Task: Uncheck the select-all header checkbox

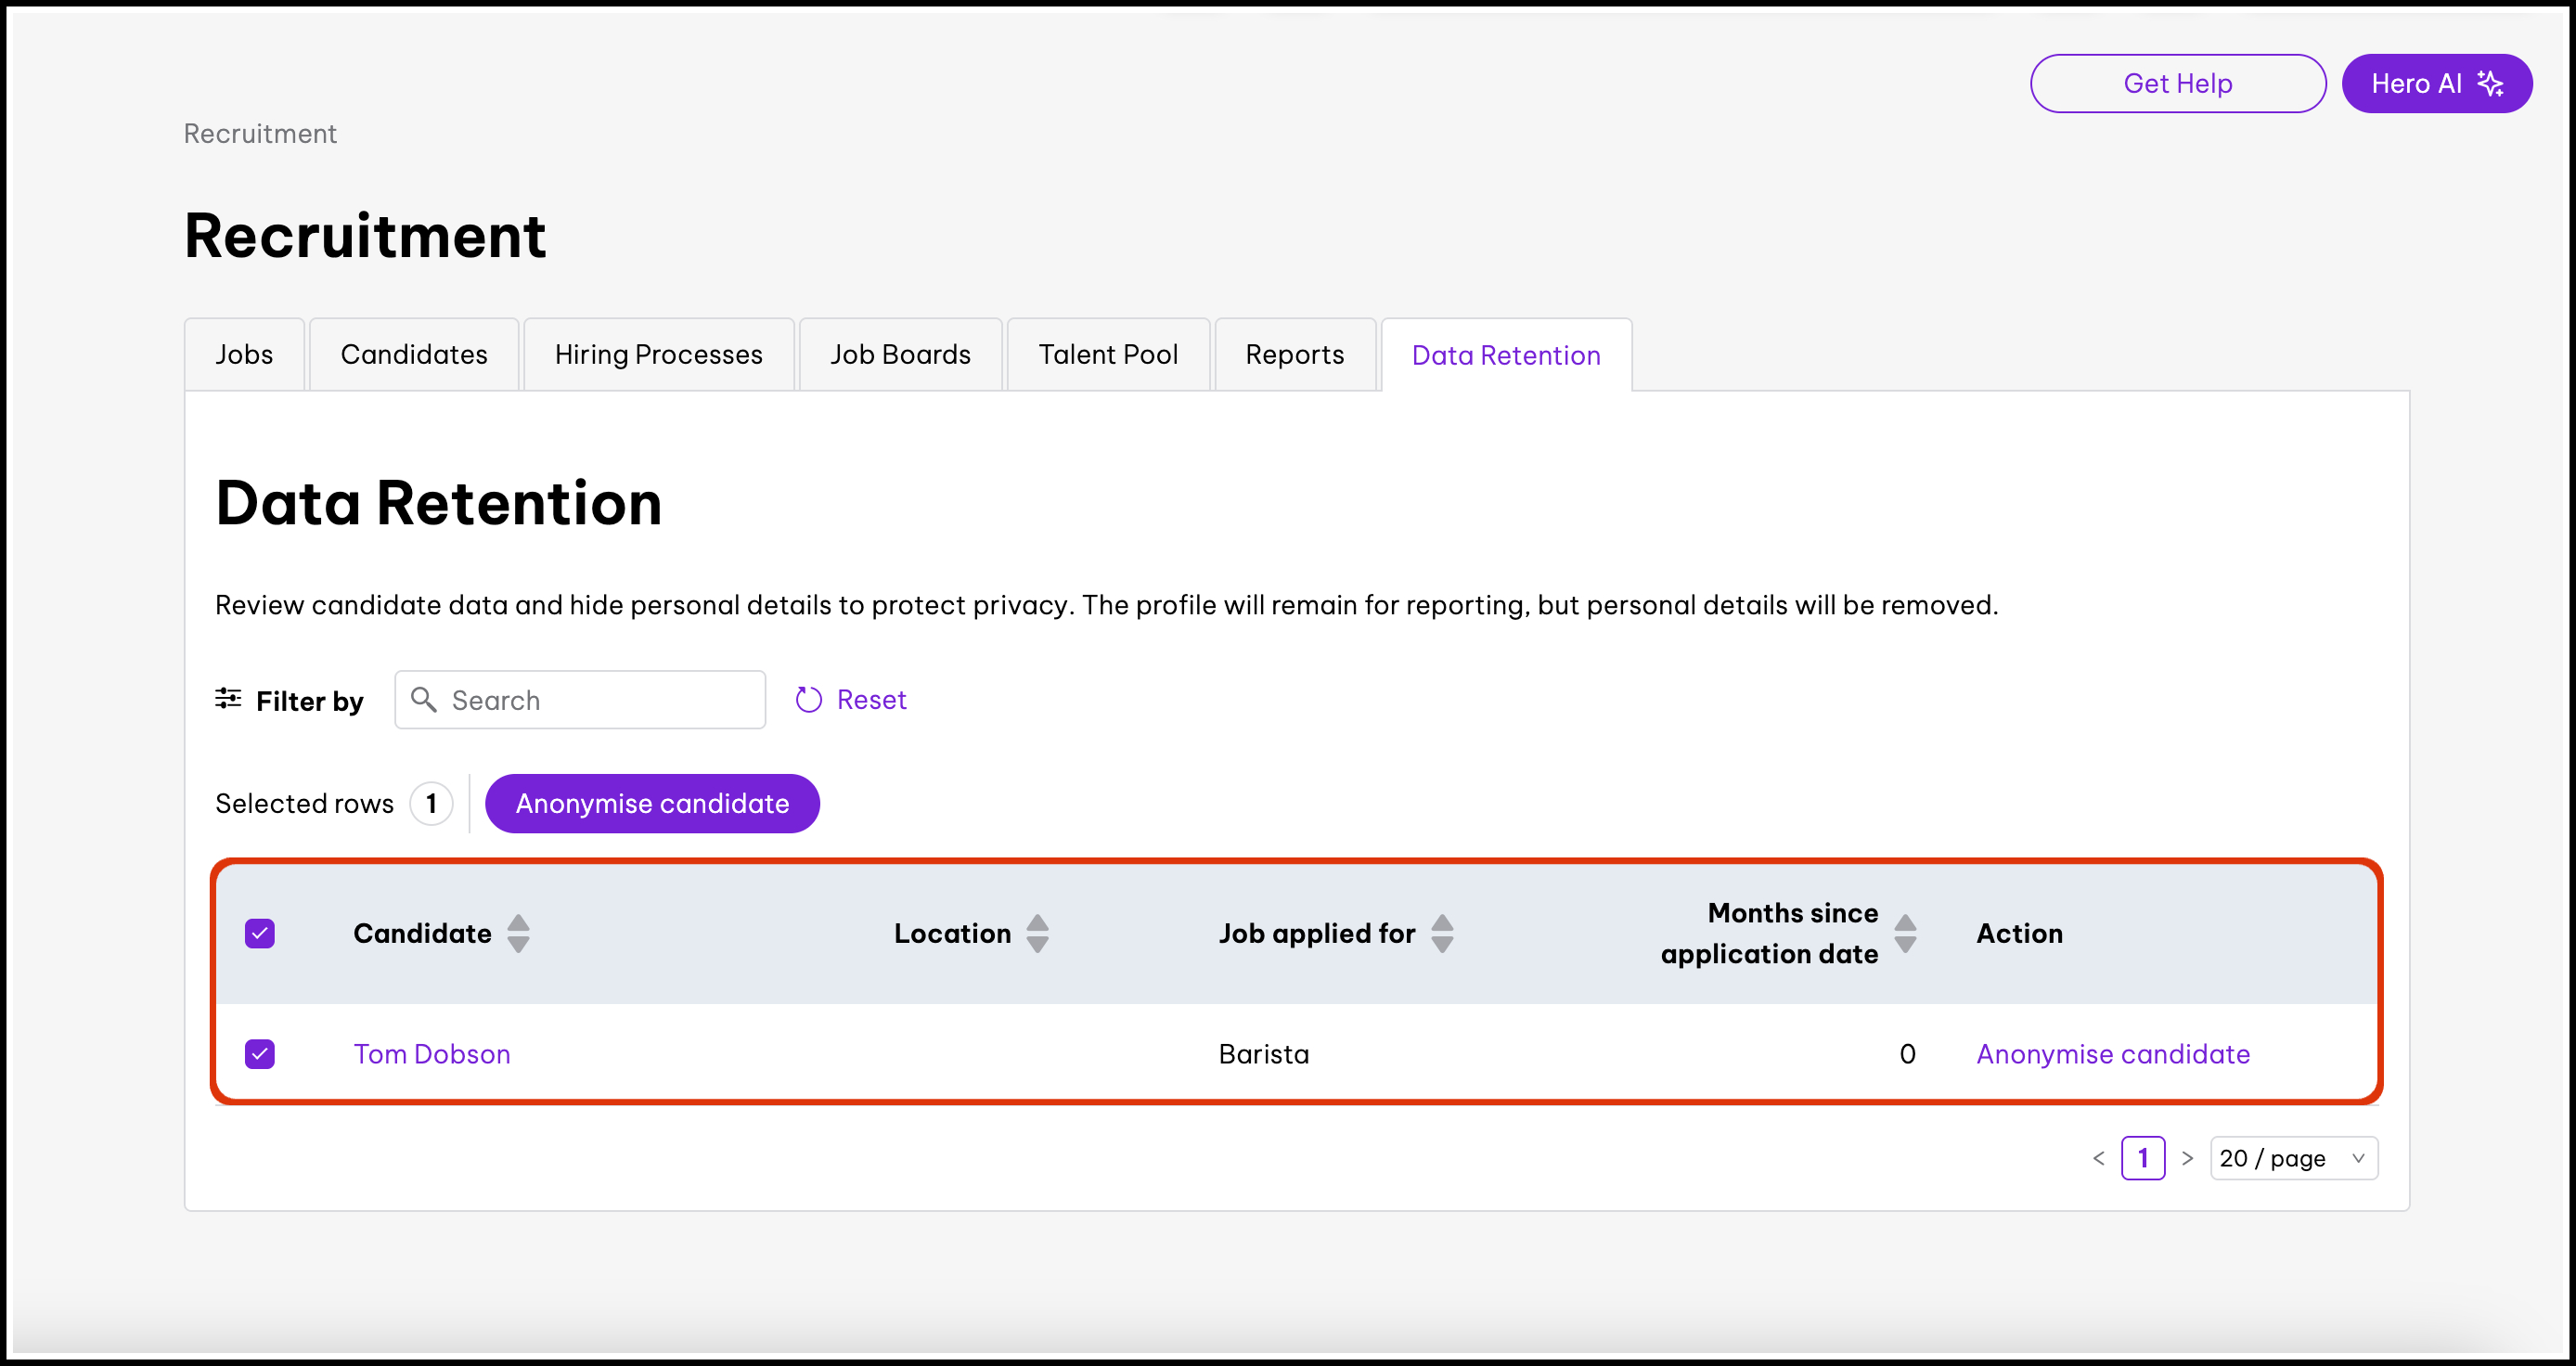Action: (260, 933)
